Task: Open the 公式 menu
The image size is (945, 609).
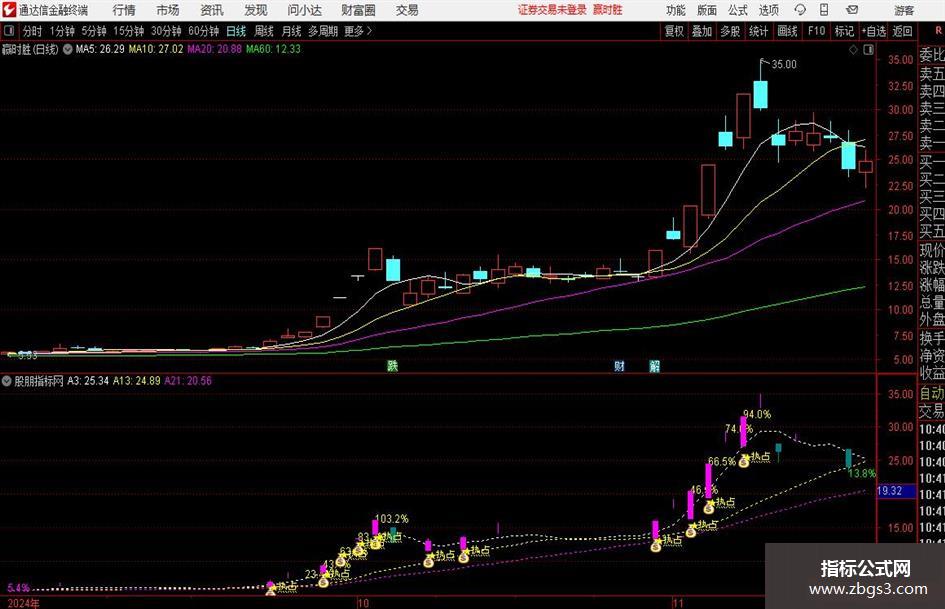Action: 737,10
